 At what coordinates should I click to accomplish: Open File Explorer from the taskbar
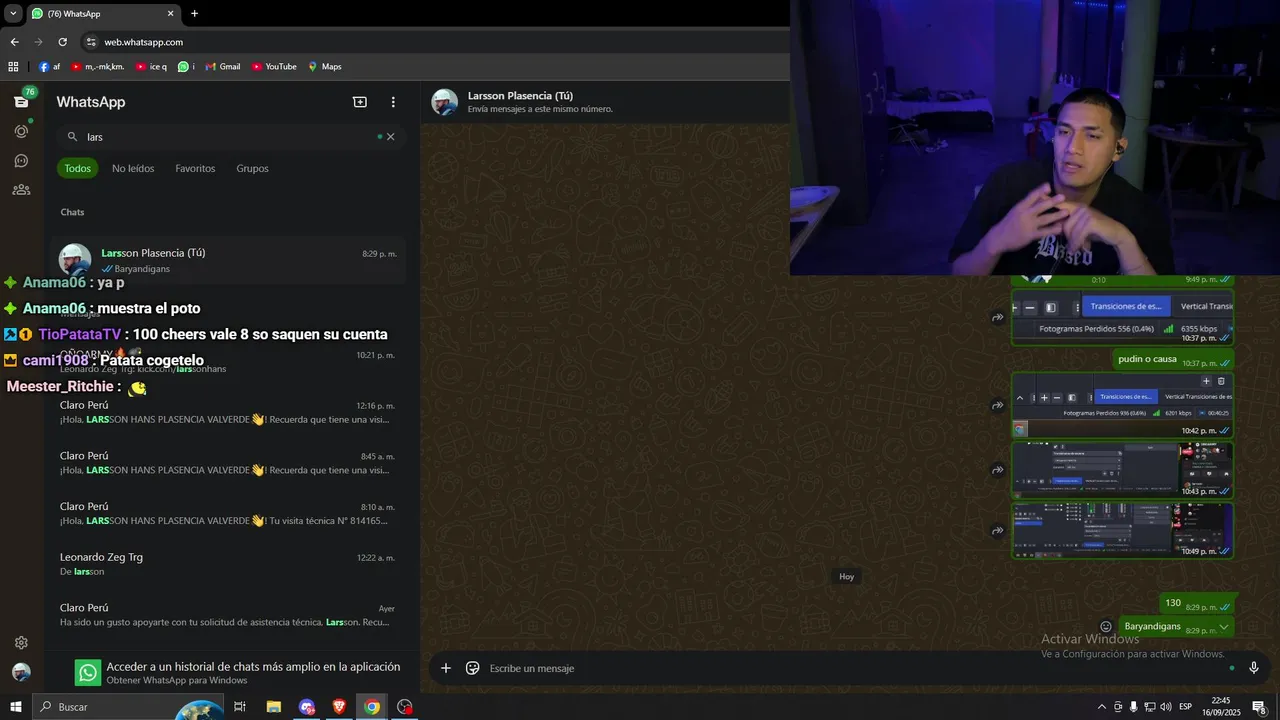point(273,707)
